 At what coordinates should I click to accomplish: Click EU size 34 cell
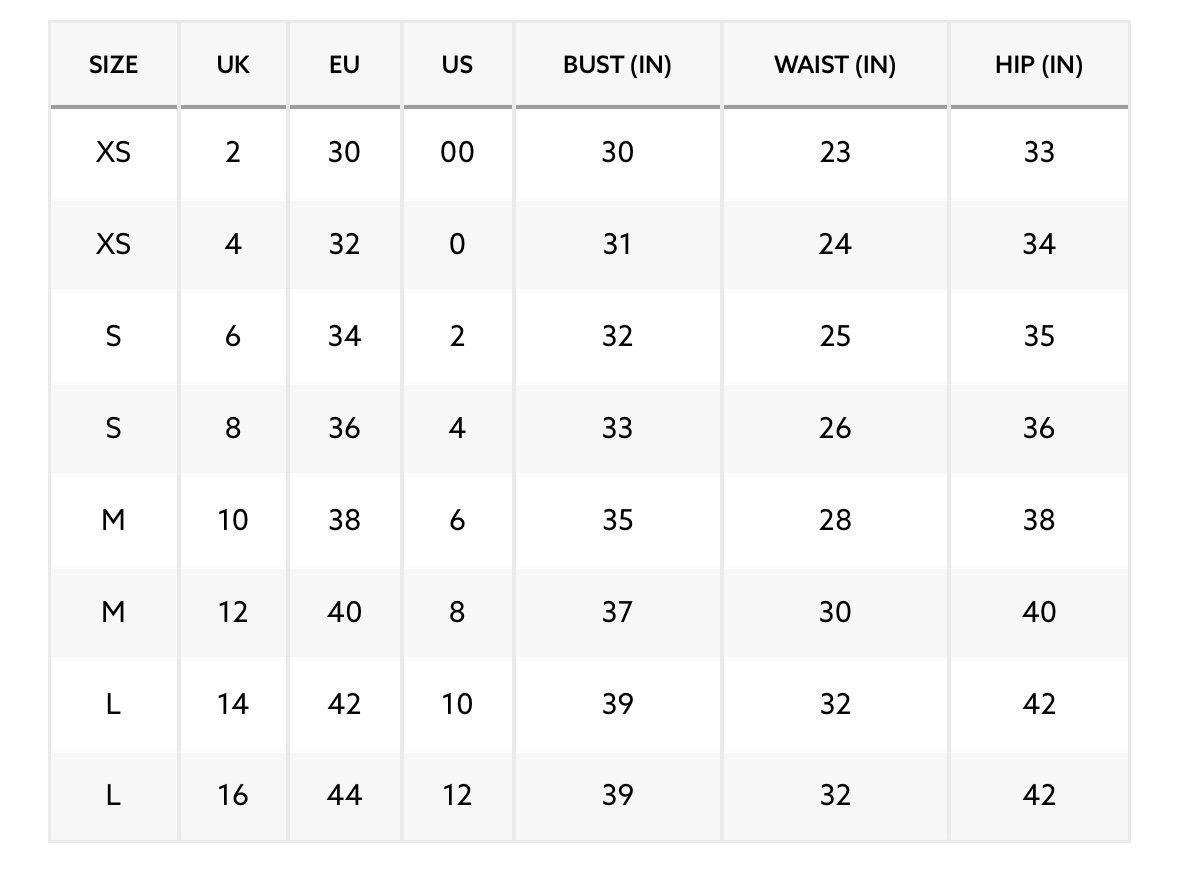click(344, 336)
